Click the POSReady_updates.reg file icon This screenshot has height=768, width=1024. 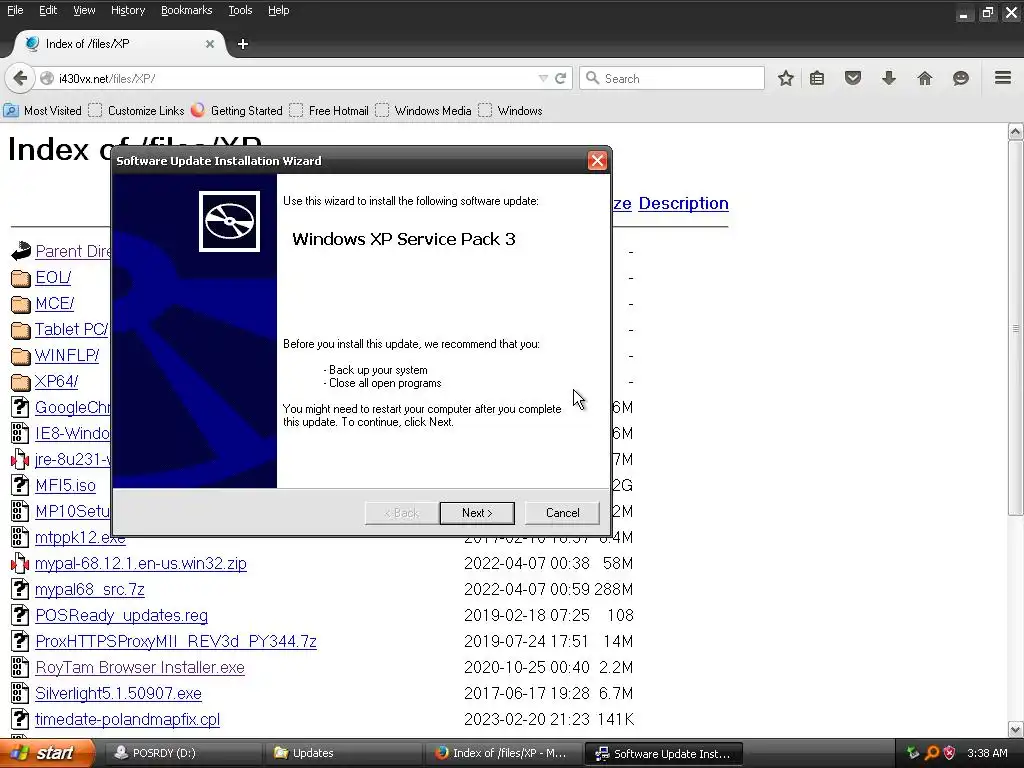20,615
